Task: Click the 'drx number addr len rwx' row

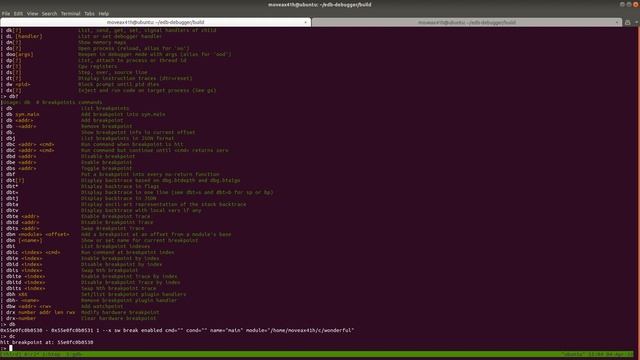Action: pos(80,312)
